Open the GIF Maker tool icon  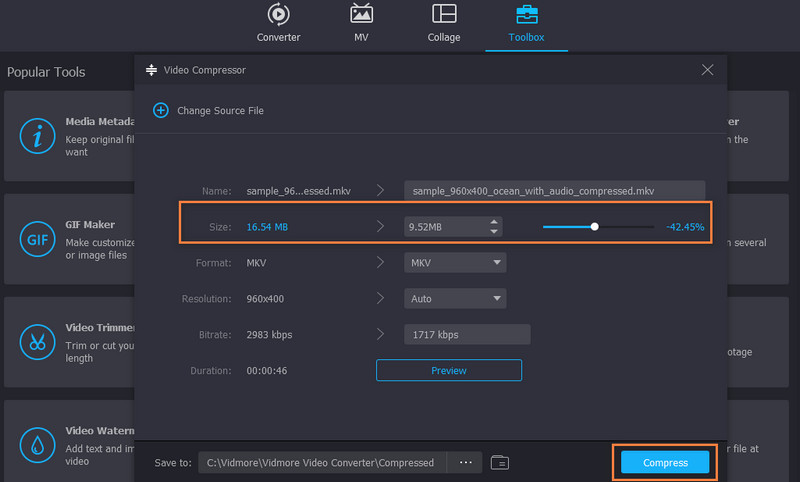pos(37,241)
